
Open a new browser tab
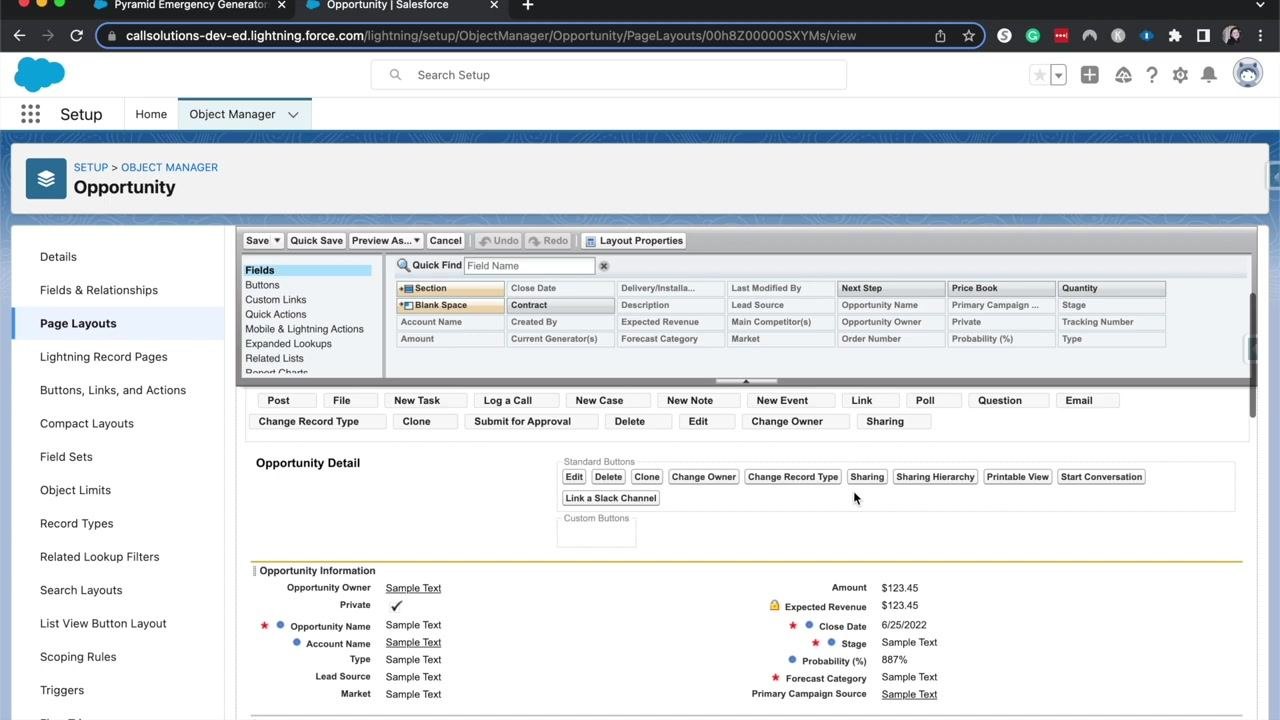(528, 5)
